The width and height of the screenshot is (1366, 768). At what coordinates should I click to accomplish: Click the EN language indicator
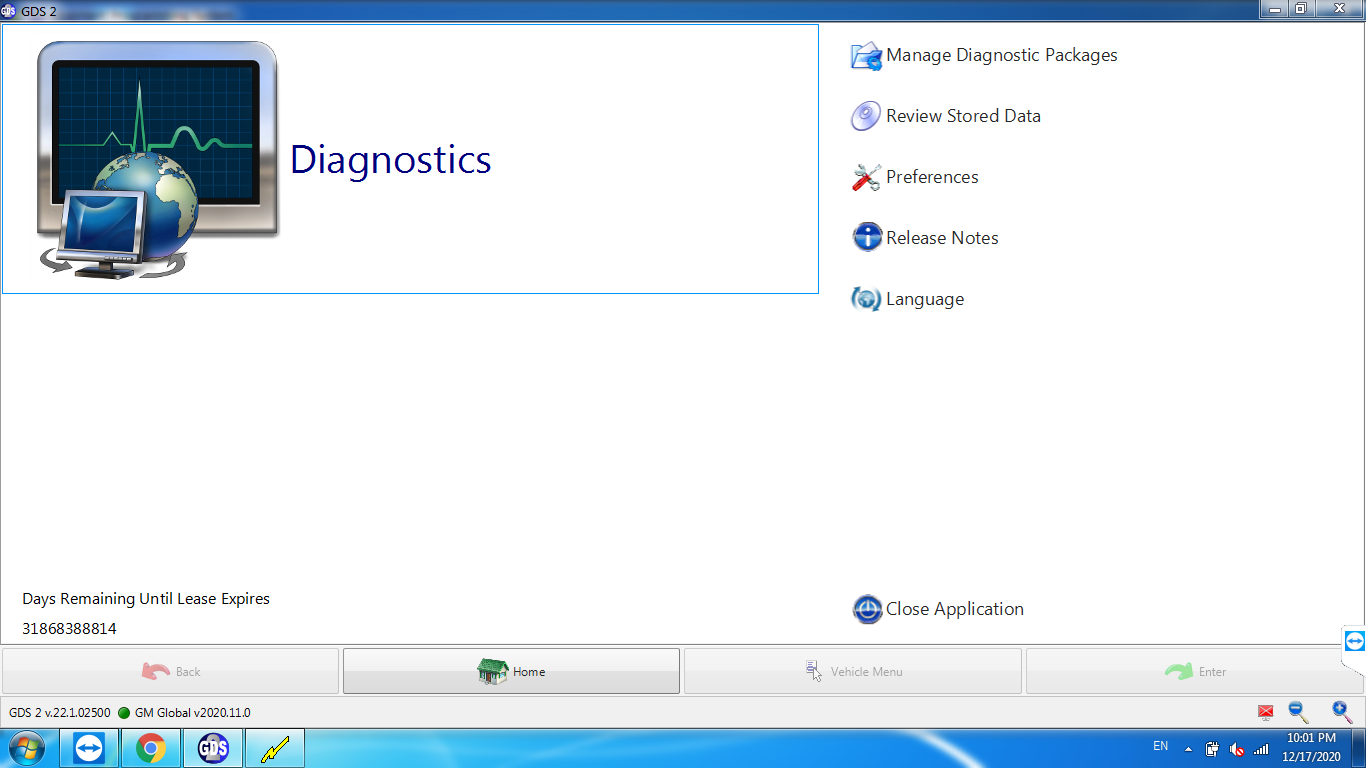point(1160,746)
